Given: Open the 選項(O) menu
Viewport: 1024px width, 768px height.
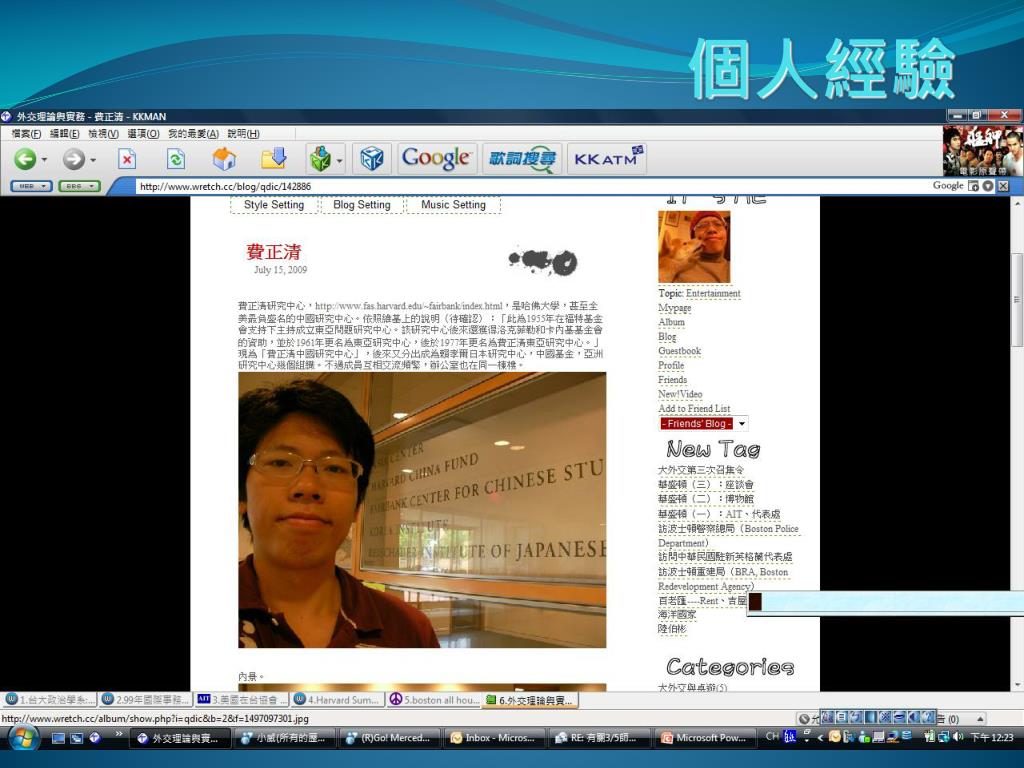Looking at the screenshot, I should [143, 134].
